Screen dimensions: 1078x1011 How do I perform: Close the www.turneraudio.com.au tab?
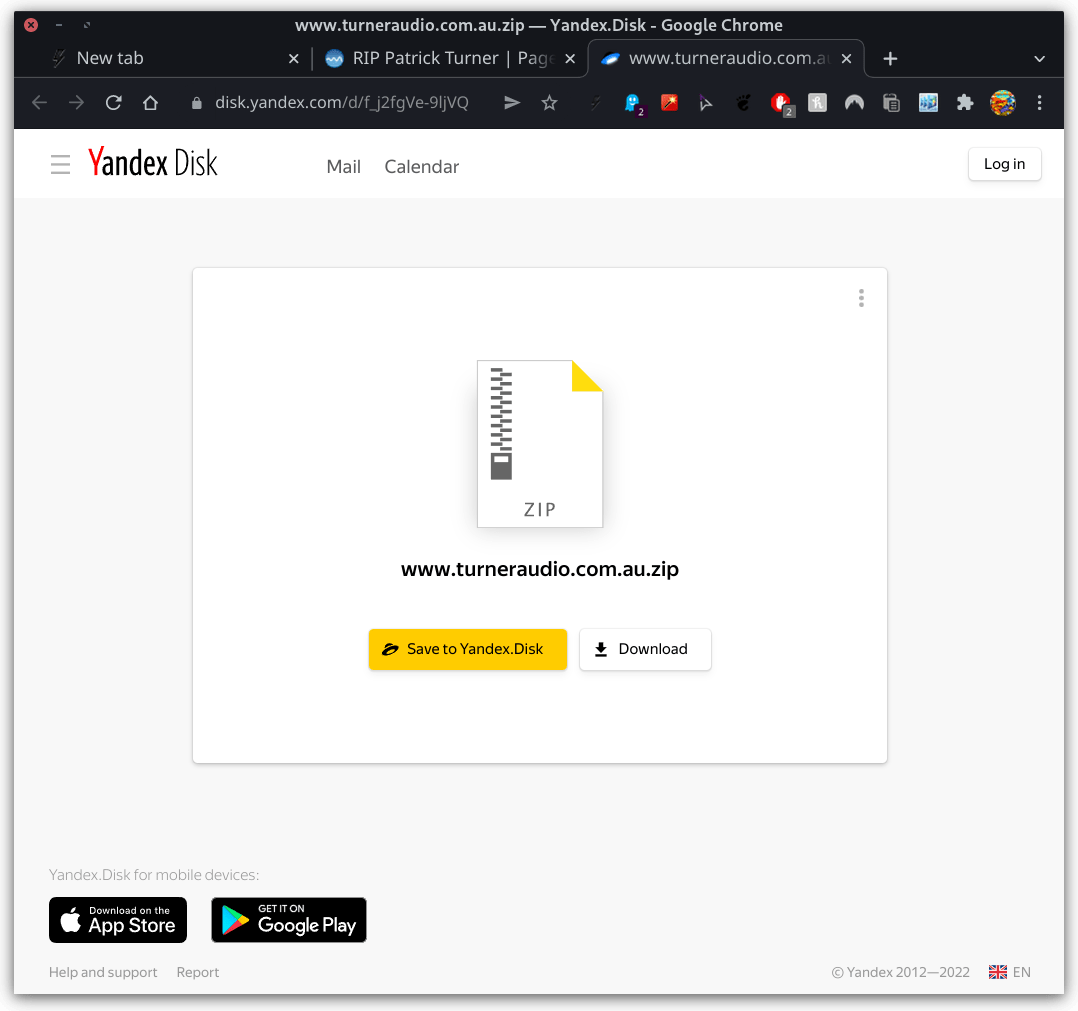pos(846,59)
